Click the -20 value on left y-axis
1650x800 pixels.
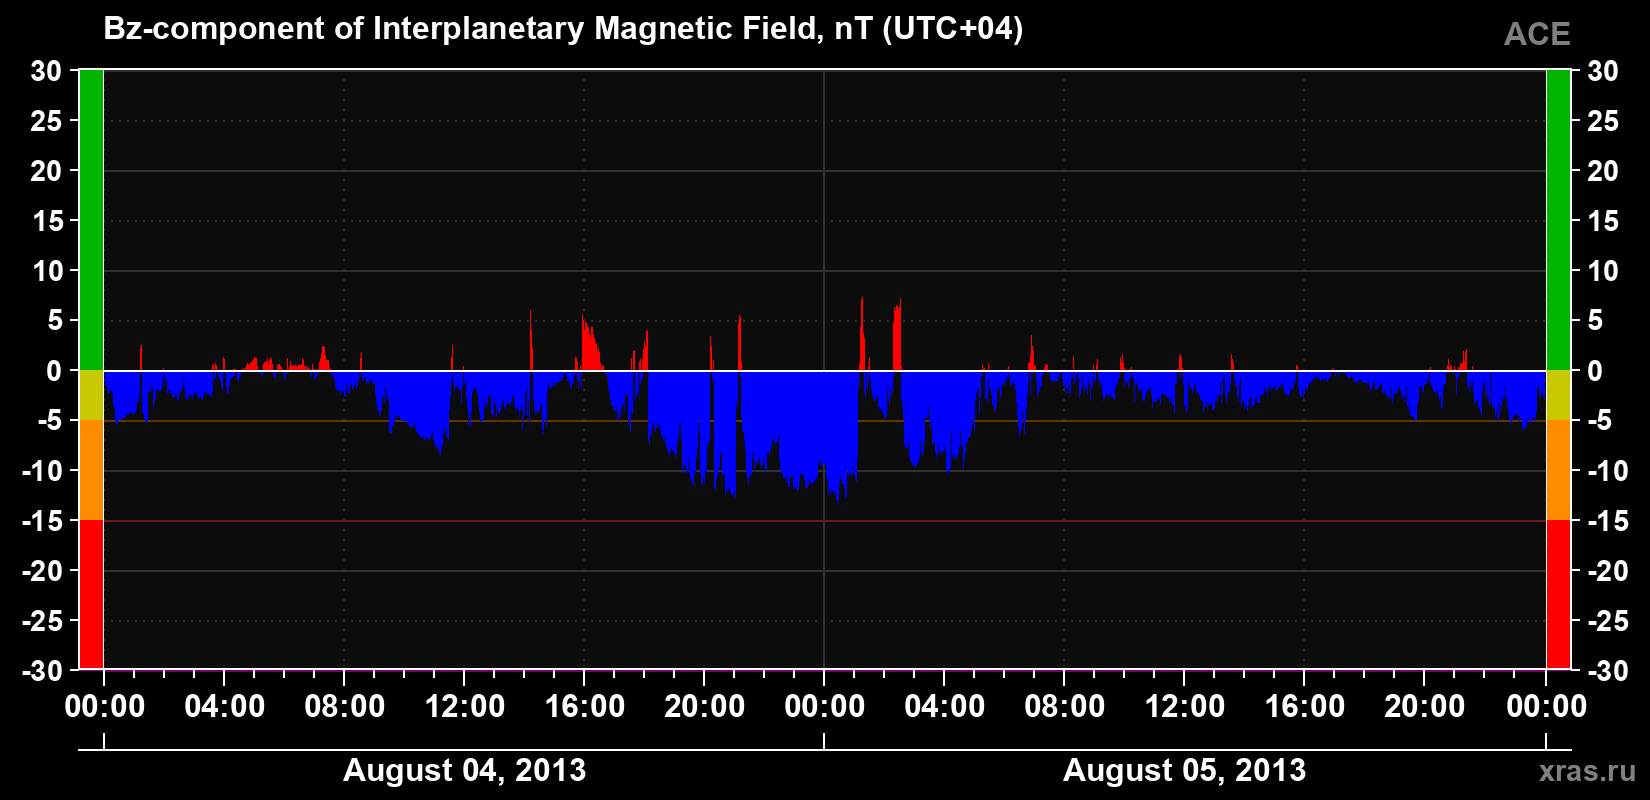[42, 571]
